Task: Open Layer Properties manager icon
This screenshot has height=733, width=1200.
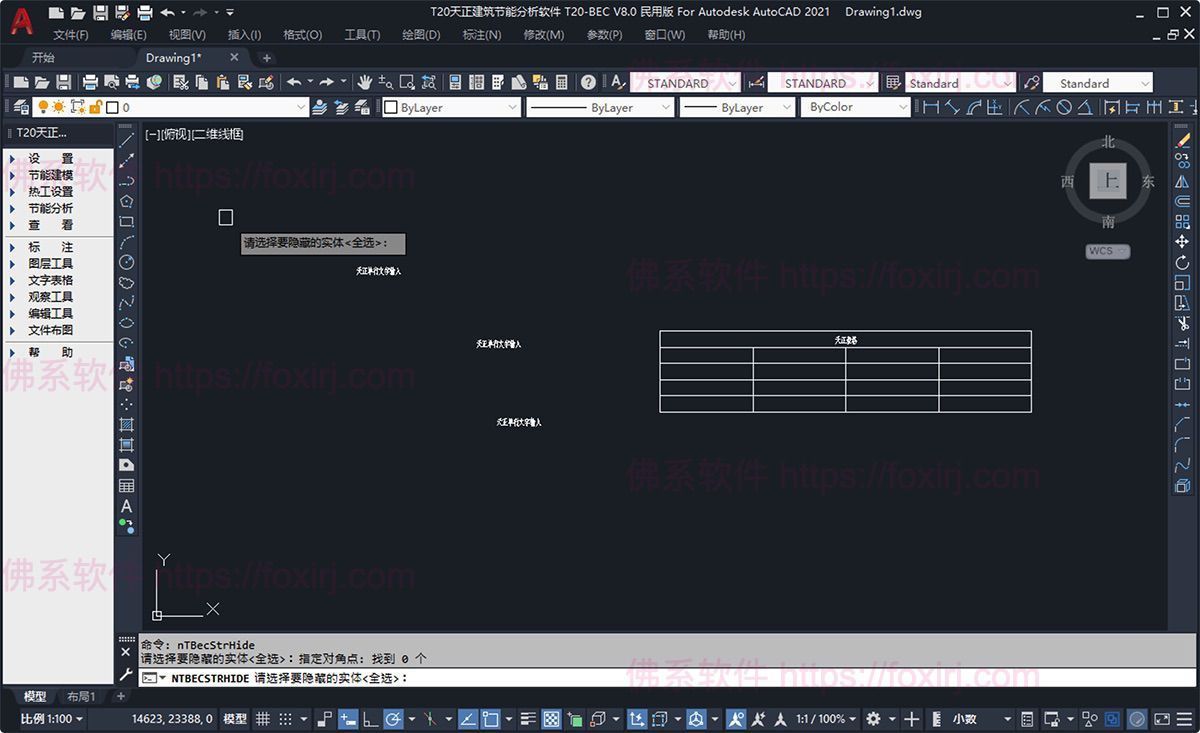Action: coord(22,107)
